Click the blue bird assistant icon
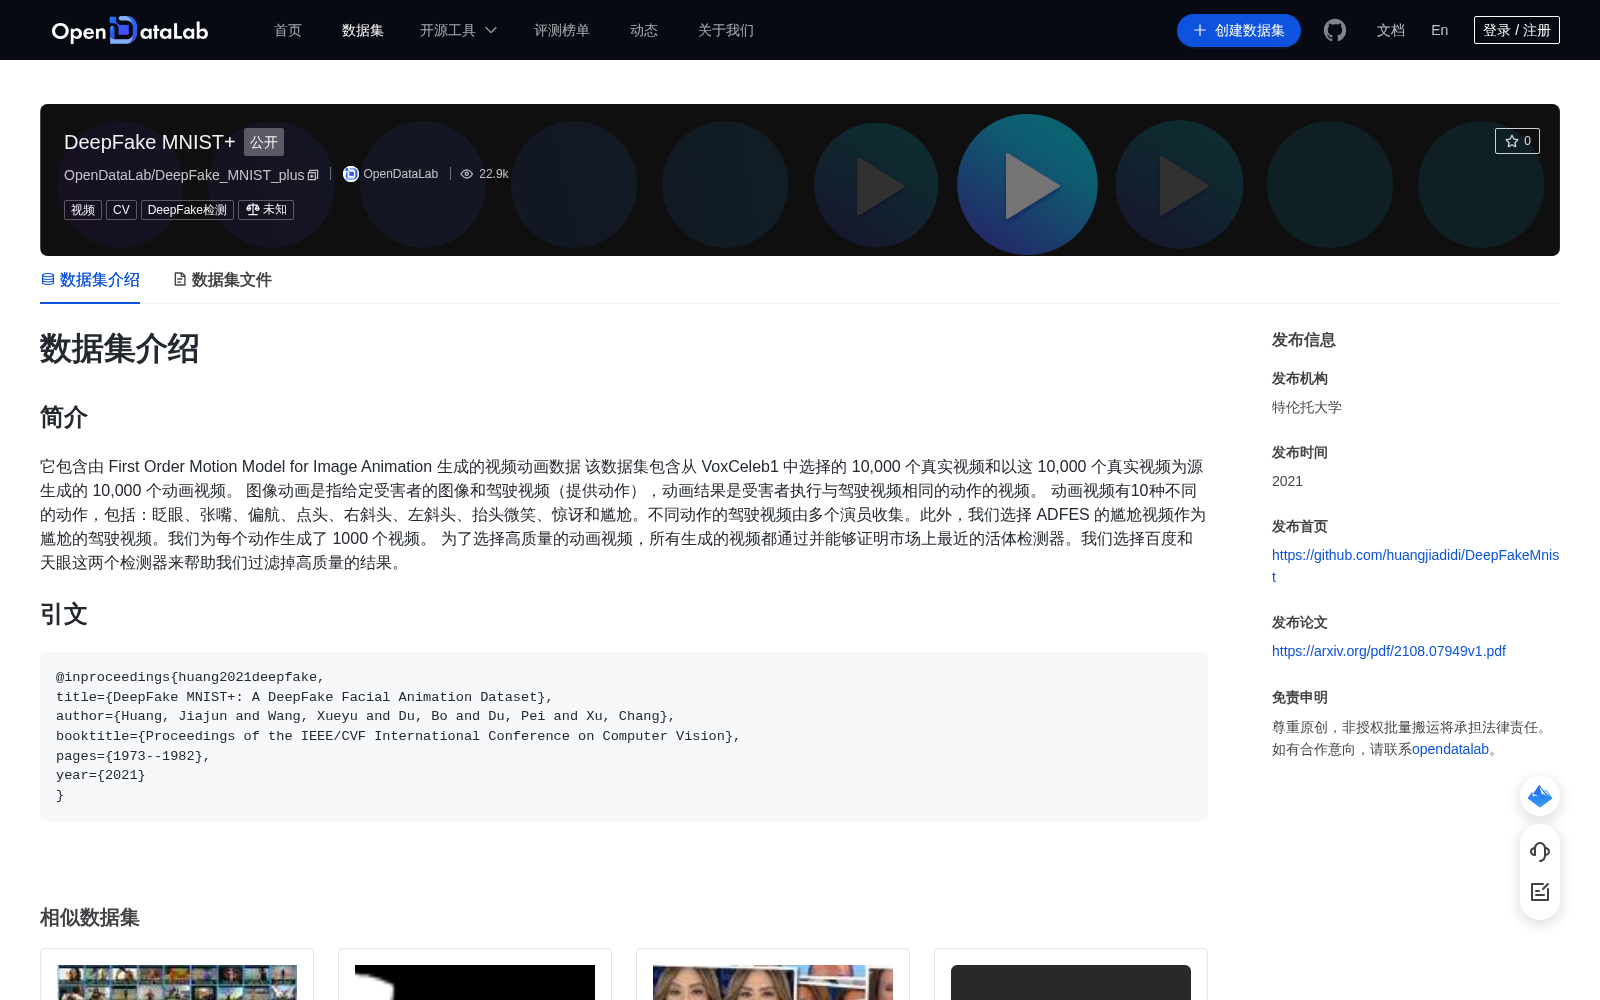The height and width of the screenshot is (1000, 1600). [1540, 796]
